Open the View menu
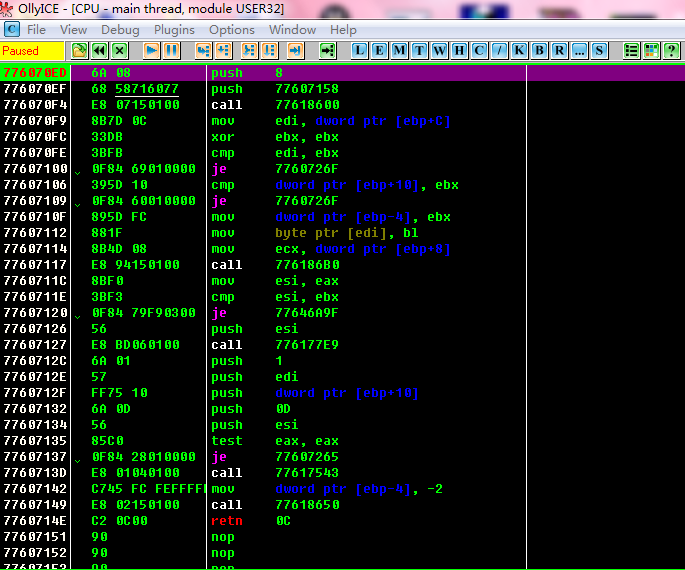This screenshot has height=570, width=685. (x=73, y=30)
